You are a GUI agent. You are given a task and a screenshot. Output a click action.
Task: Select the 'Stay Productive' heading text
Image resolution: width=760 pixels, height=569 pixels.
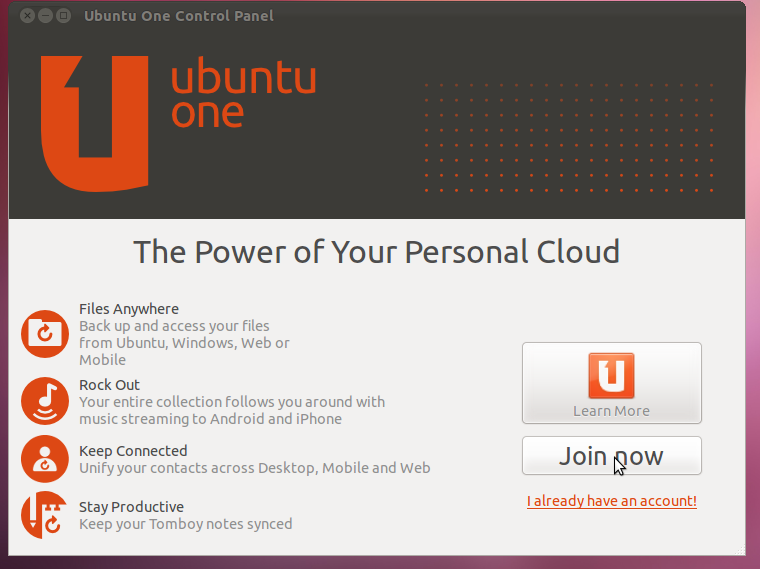[x=131, y=507]
